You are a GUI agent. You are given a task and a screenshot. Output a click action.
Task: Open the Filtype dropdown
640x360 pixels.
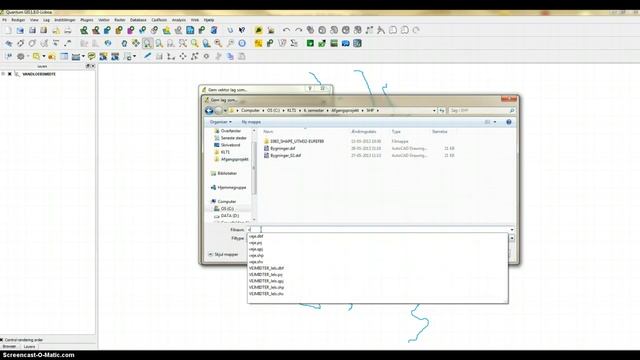click(x=512, y=238)
